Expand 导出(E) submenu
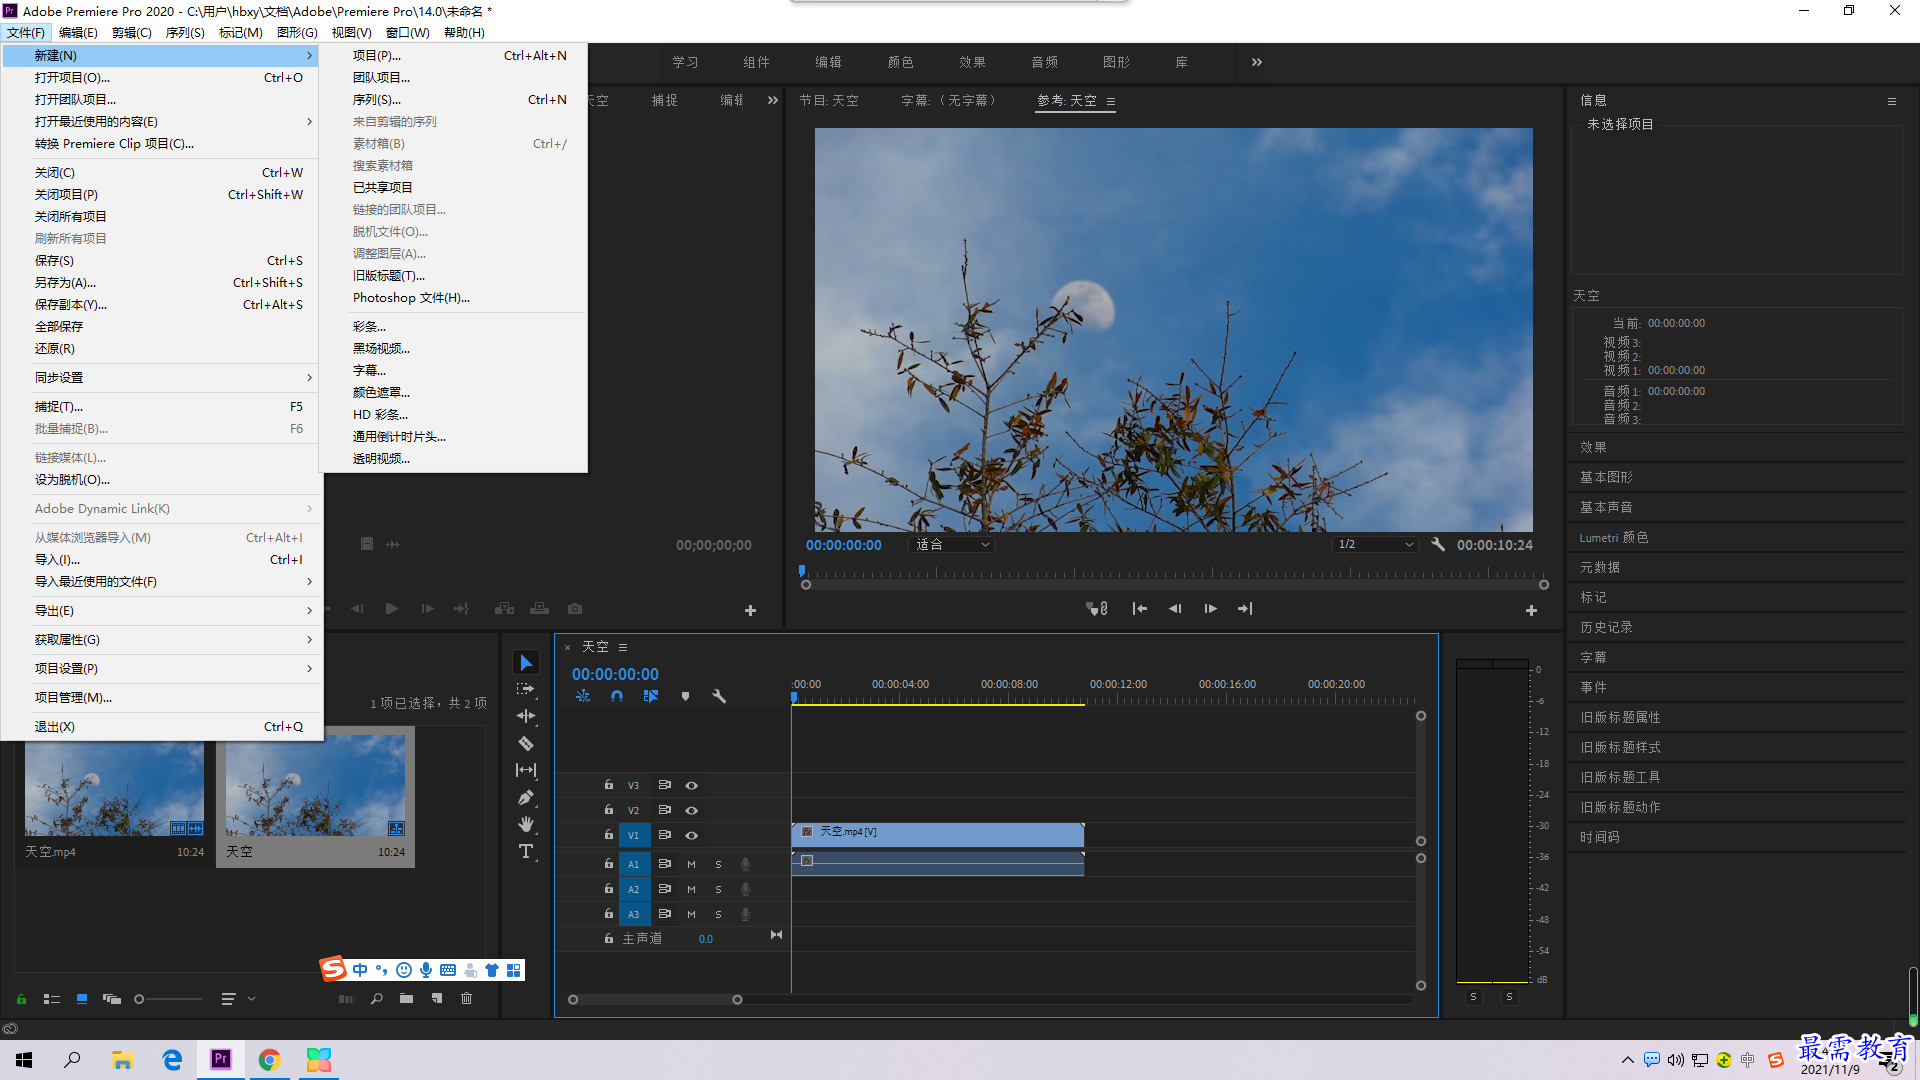Viewport: 1920px width, 1080px height. click(x=162, y=611)
